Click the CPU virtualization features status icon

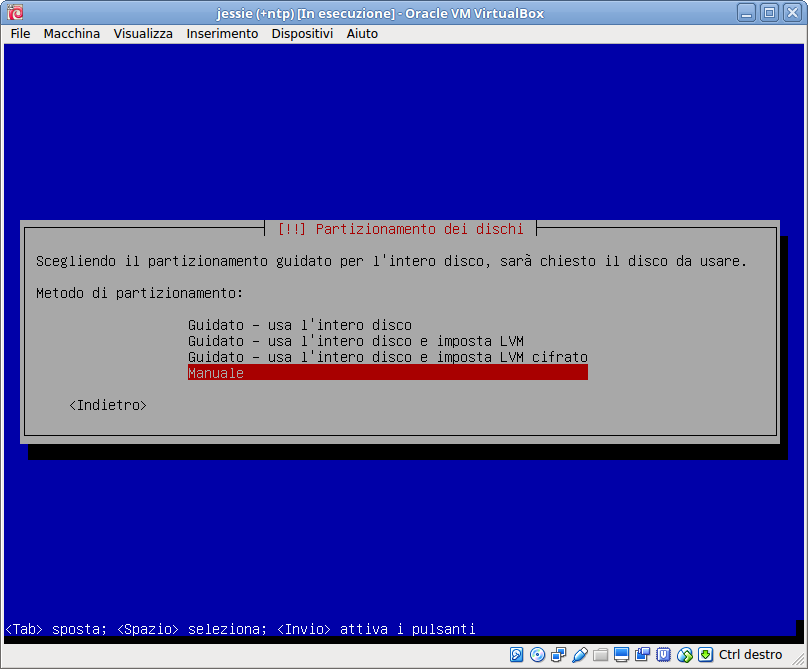pos(664,655)
